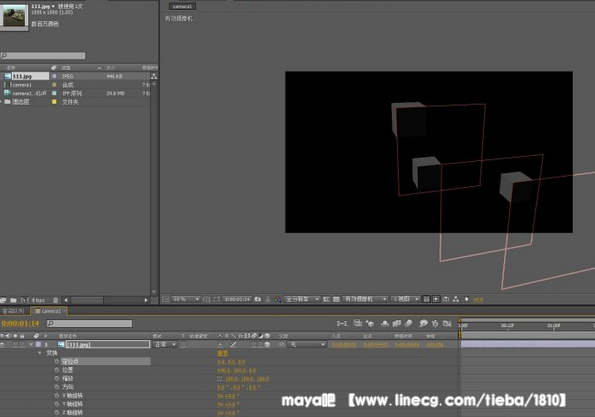The image size is (595, 417).
Task: Click the graph editor icon in timeline
Action: [447, 323]
